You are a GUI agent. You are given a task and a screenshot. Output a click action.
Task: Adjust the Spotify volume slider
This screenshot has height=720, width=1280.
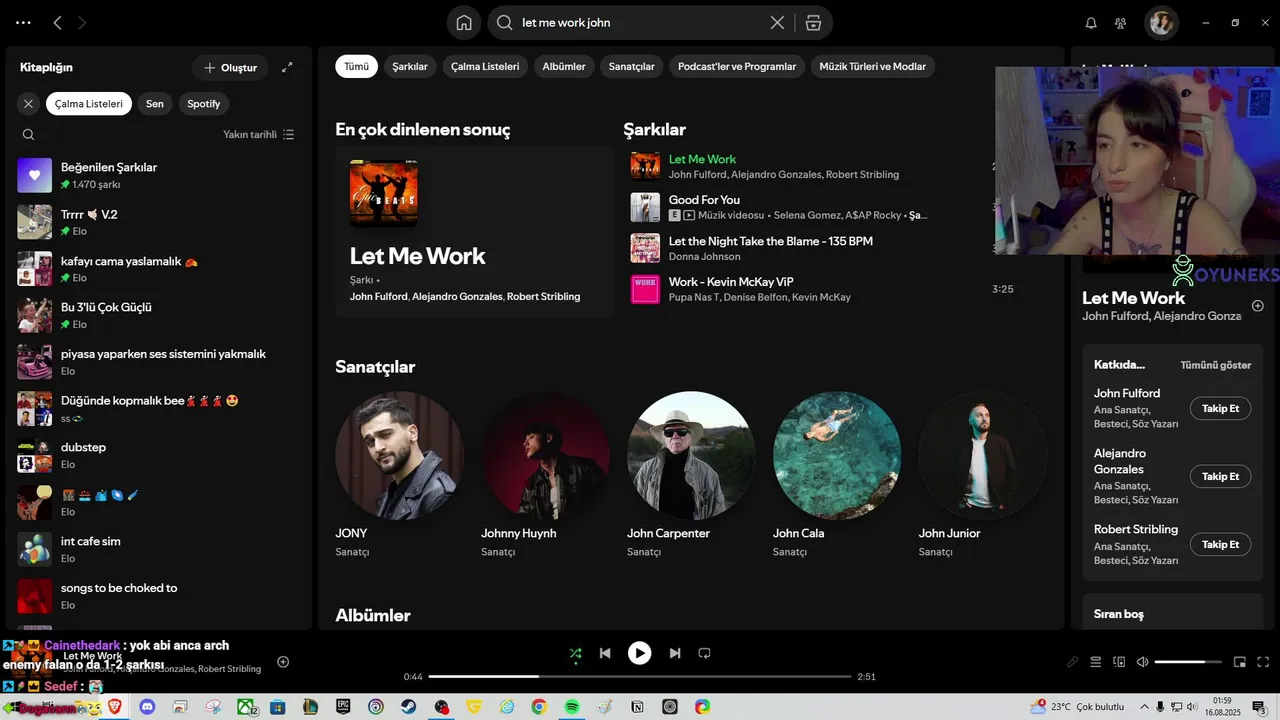[x=1188, y=662]
